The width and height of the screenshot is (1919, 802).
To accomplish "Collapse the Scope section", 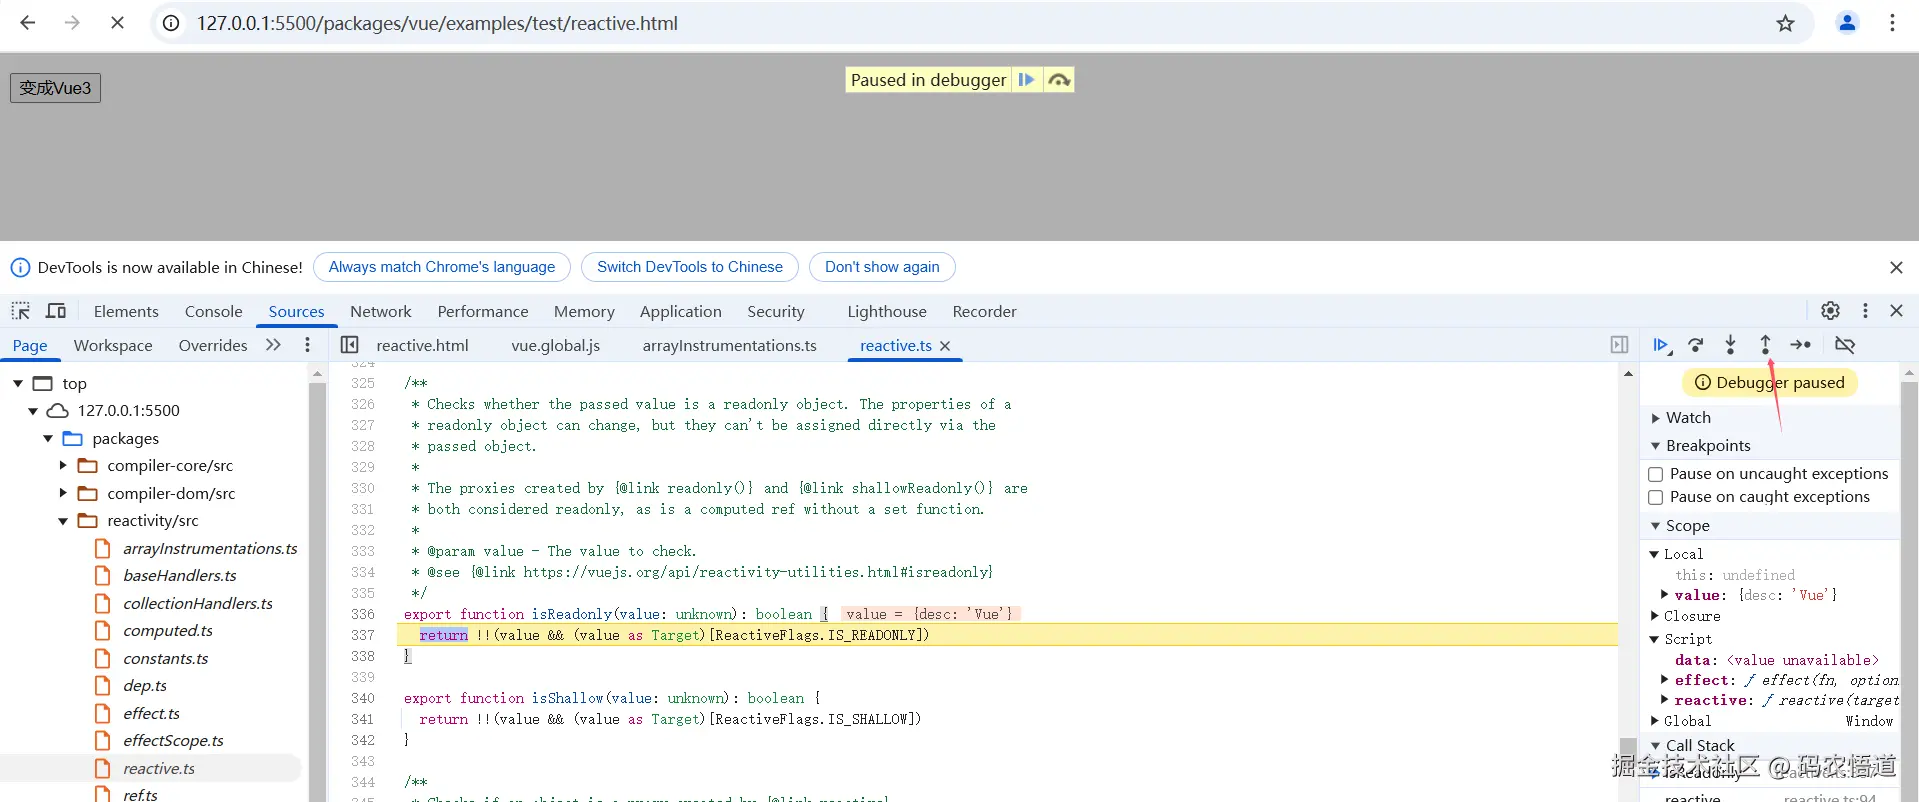I will coord(1655,526).
